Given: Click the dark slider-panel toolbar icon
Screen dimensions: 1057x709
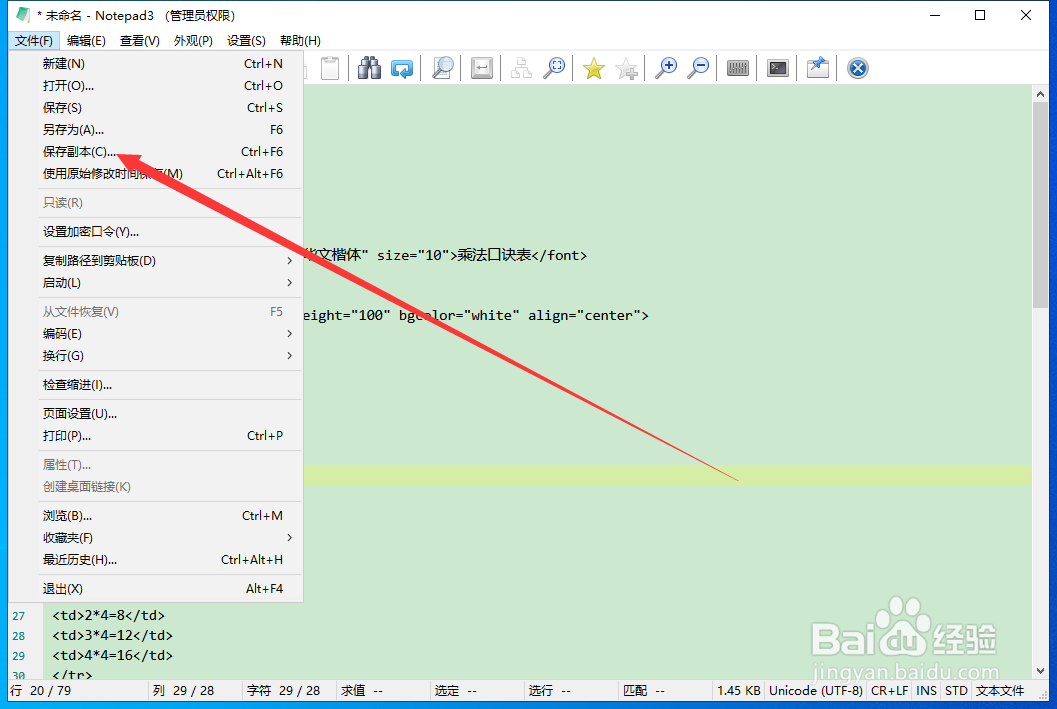Looking at the screenshot, I should pos(737,68).
